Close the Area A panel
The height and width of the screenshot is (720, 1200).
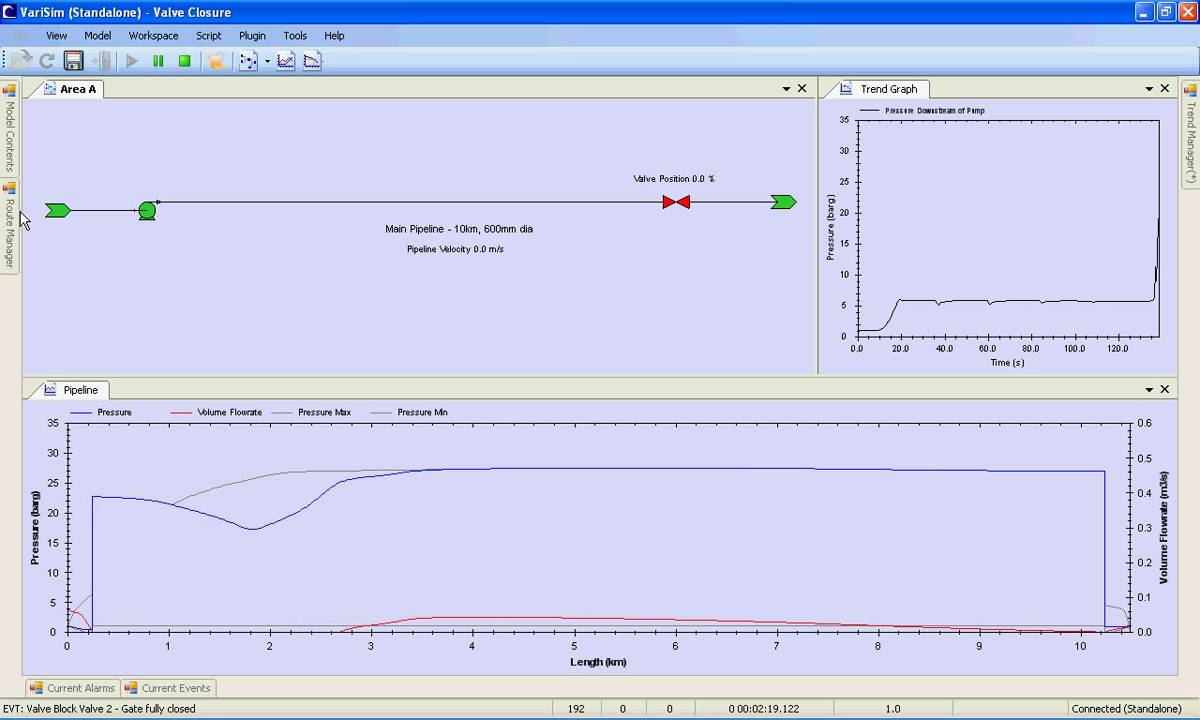pos(802,89)
